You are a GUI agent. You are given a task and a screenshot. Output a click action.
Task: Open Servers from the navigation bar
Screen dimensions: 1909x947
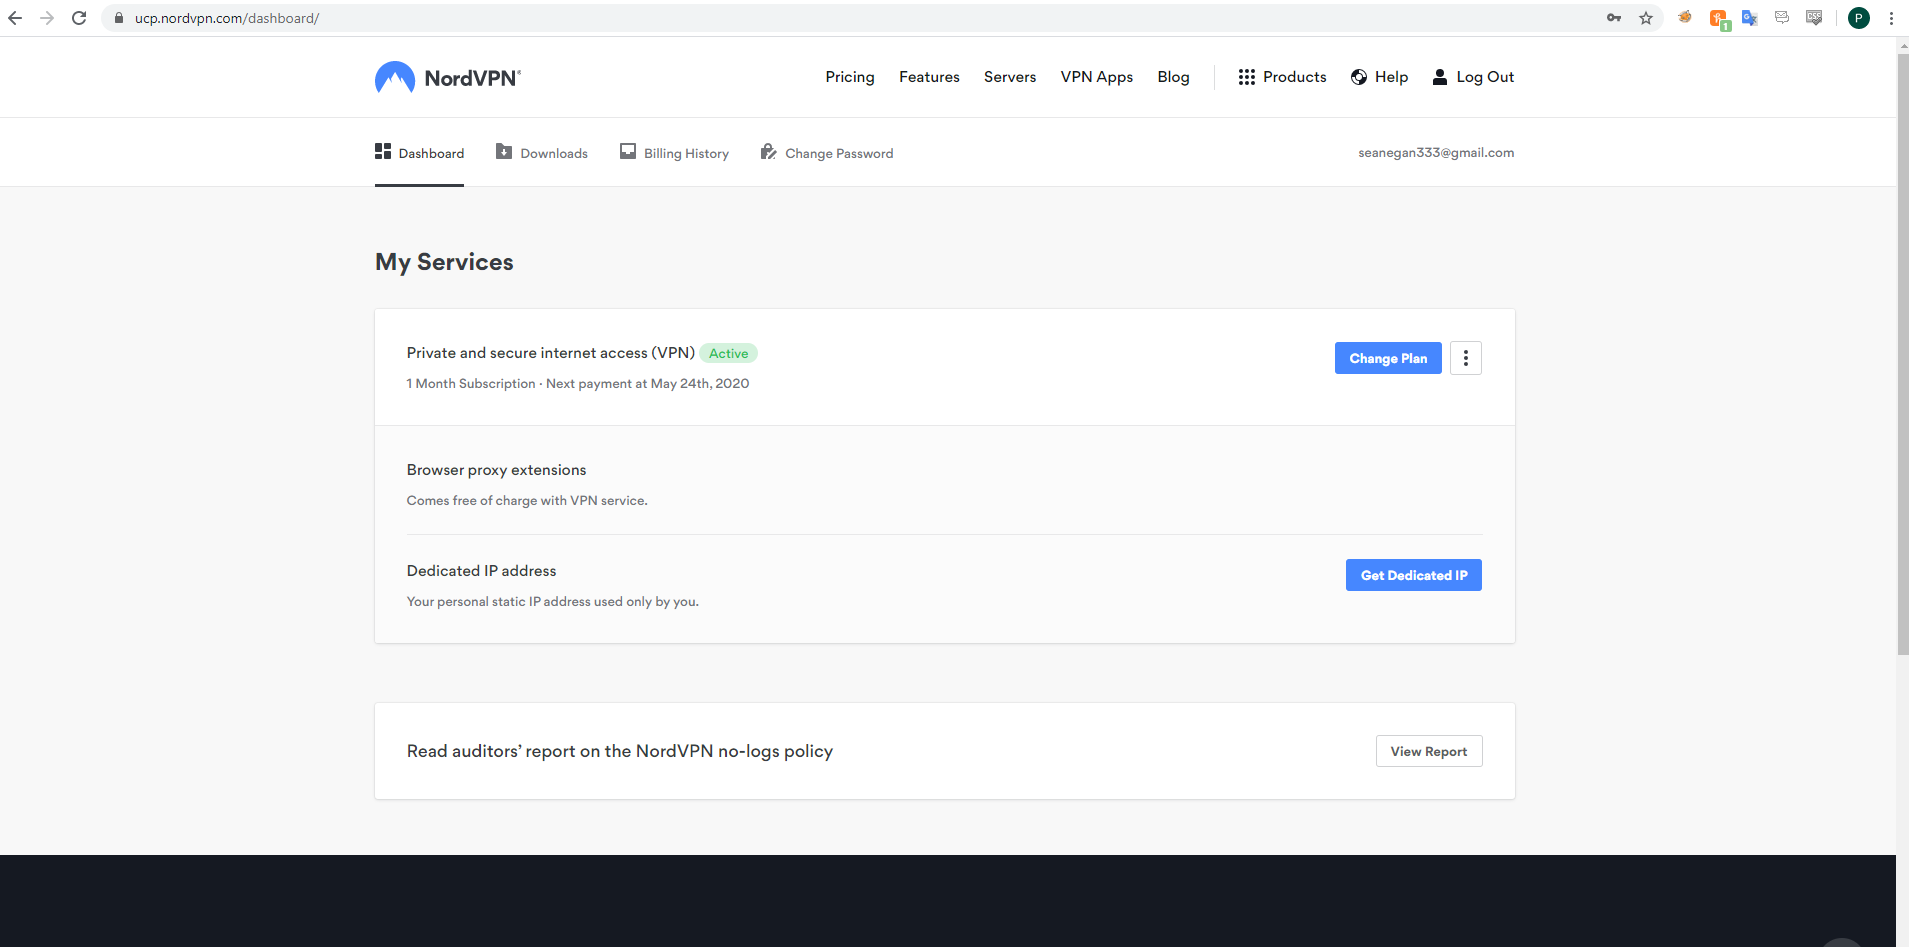[x=1010, y=77]
